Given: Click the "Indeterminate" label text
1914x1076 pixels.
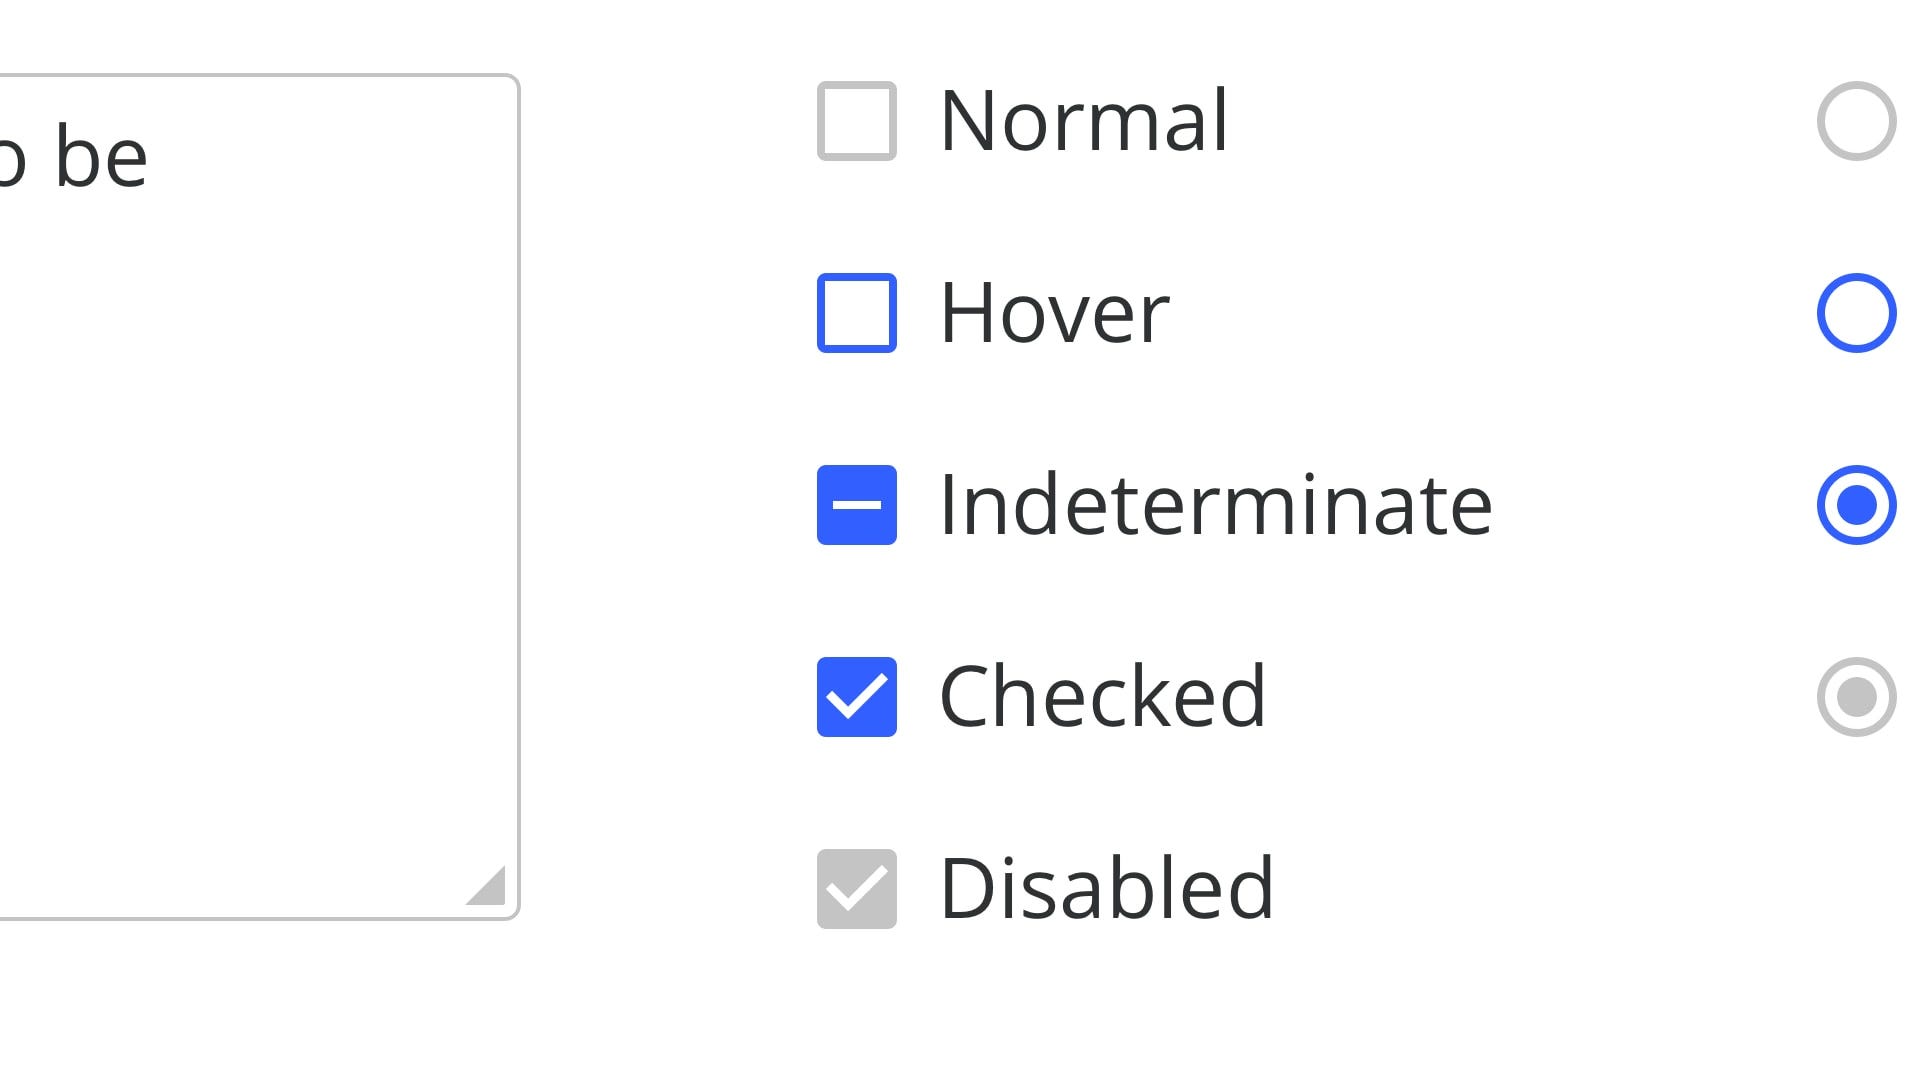Looking at the screenshot, I should pos(1216,505).
